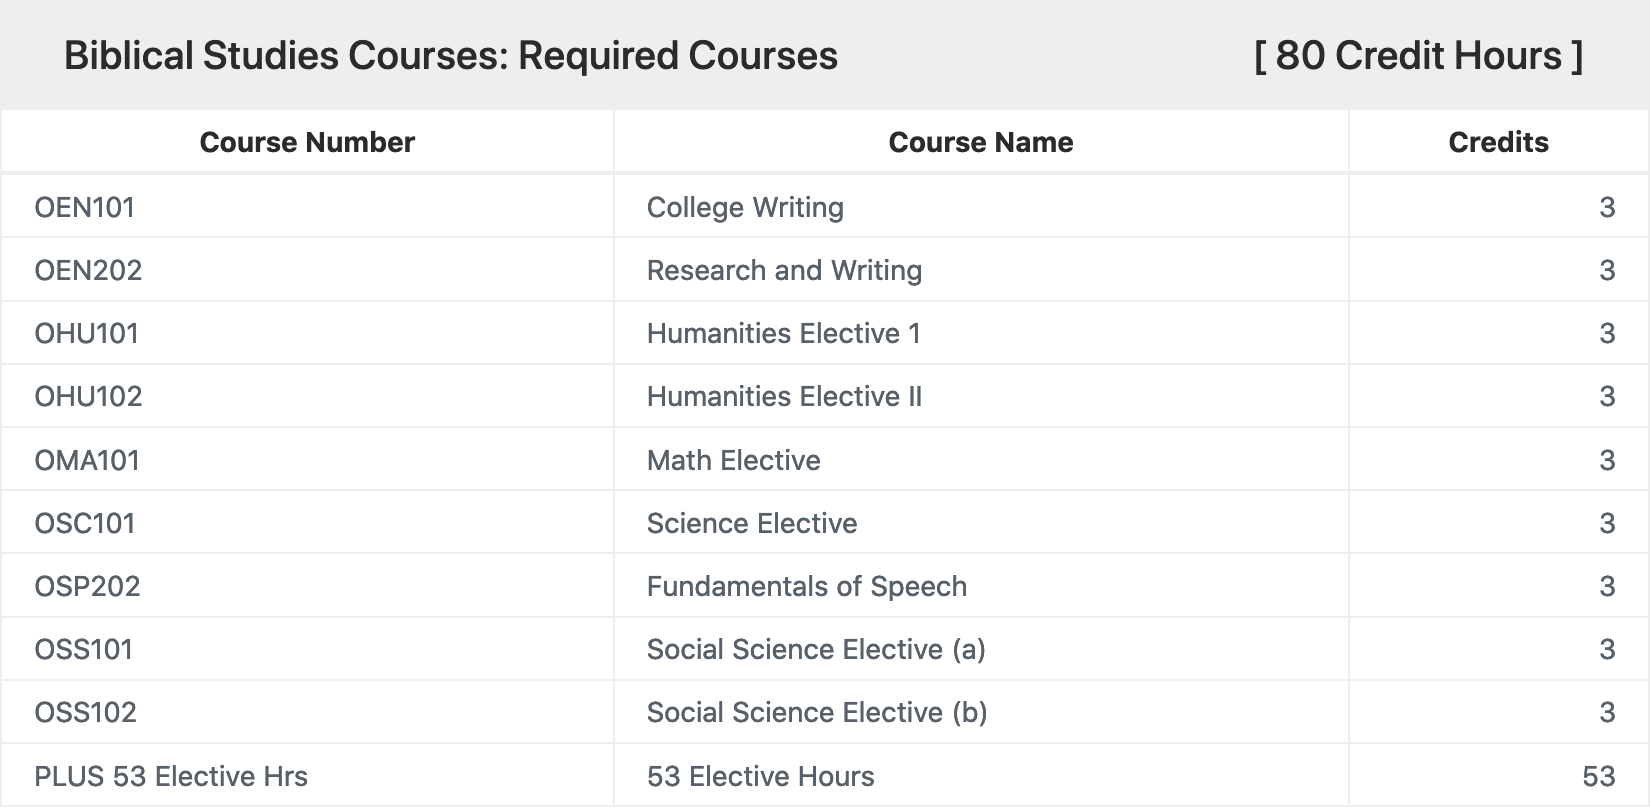Viewport: 1650px width, 807px height.
Task: Select Social Science Elective (b) name
Action: point(817,712)
